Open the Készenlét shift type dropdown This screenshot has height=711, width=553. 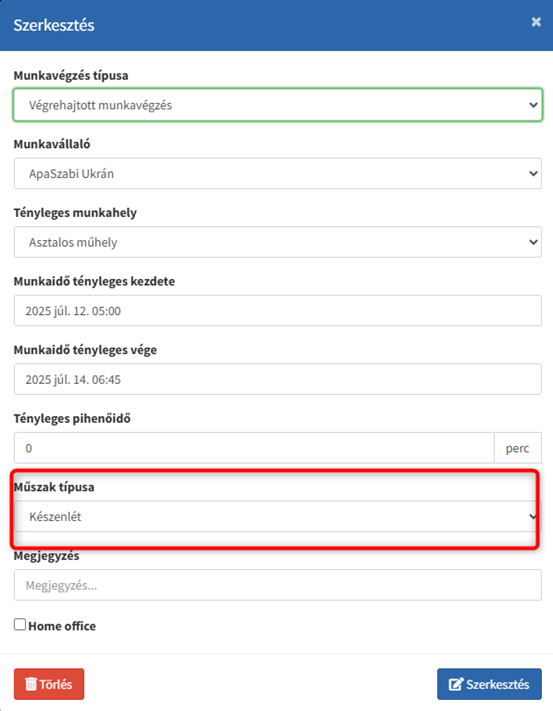[x=278, y=516]
